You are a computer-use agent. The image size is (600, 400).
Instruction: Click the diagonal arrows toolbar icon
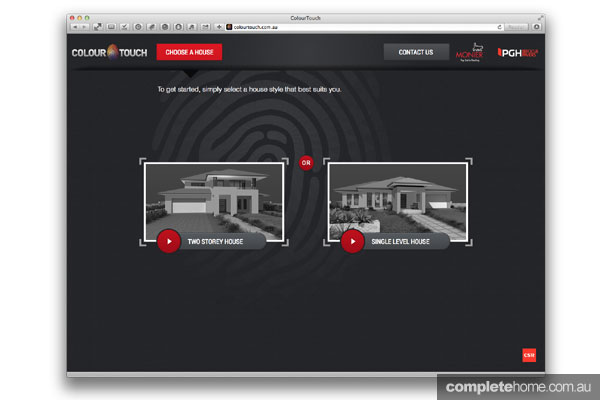[x=98, y=27]
